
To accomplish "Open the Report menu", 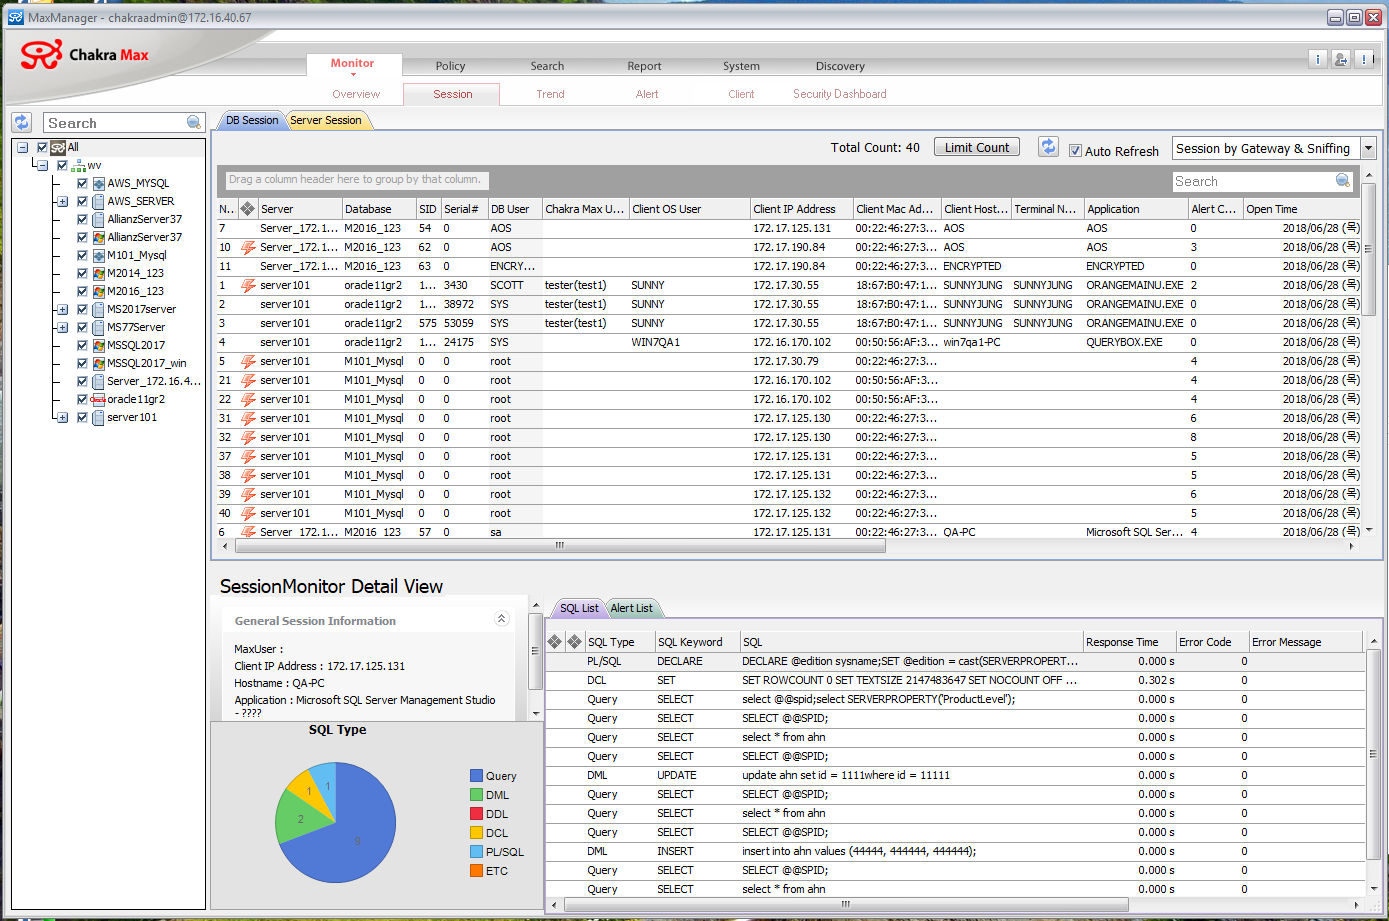I will coord(644,66).
